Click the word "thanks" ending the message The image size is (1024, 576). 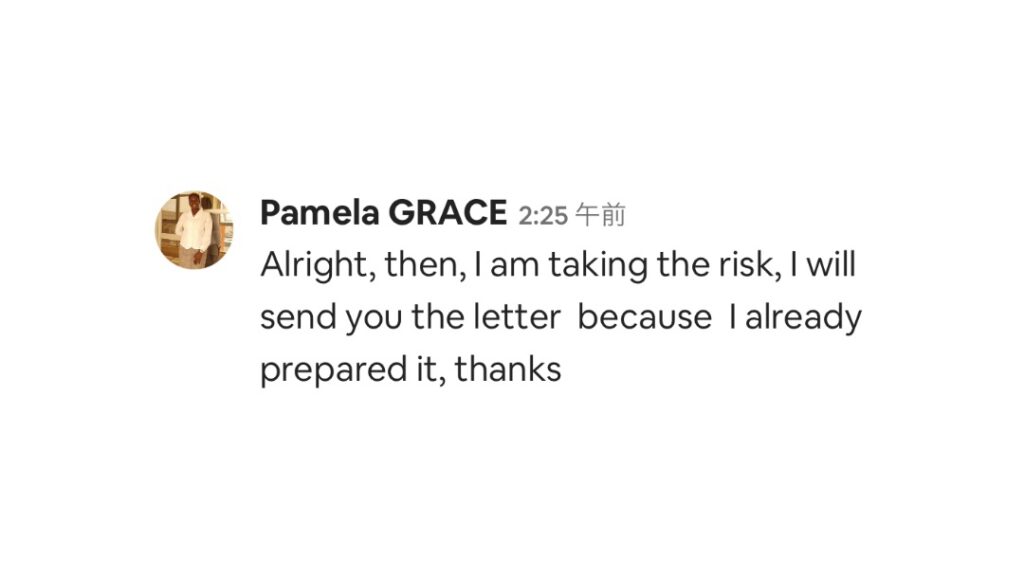point(508,370)
